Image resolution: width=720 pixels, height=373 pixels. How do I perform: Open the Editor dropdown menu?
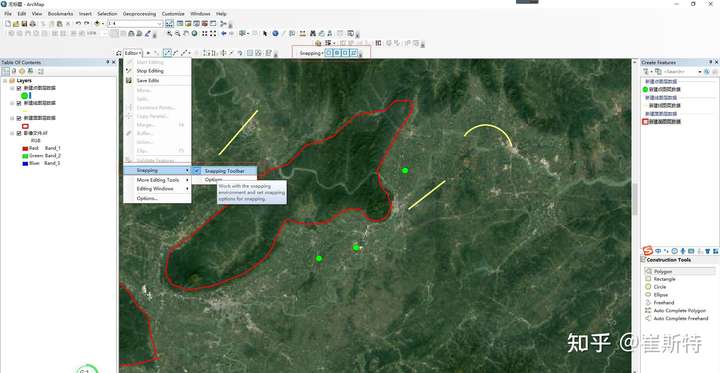coord(134,53)
